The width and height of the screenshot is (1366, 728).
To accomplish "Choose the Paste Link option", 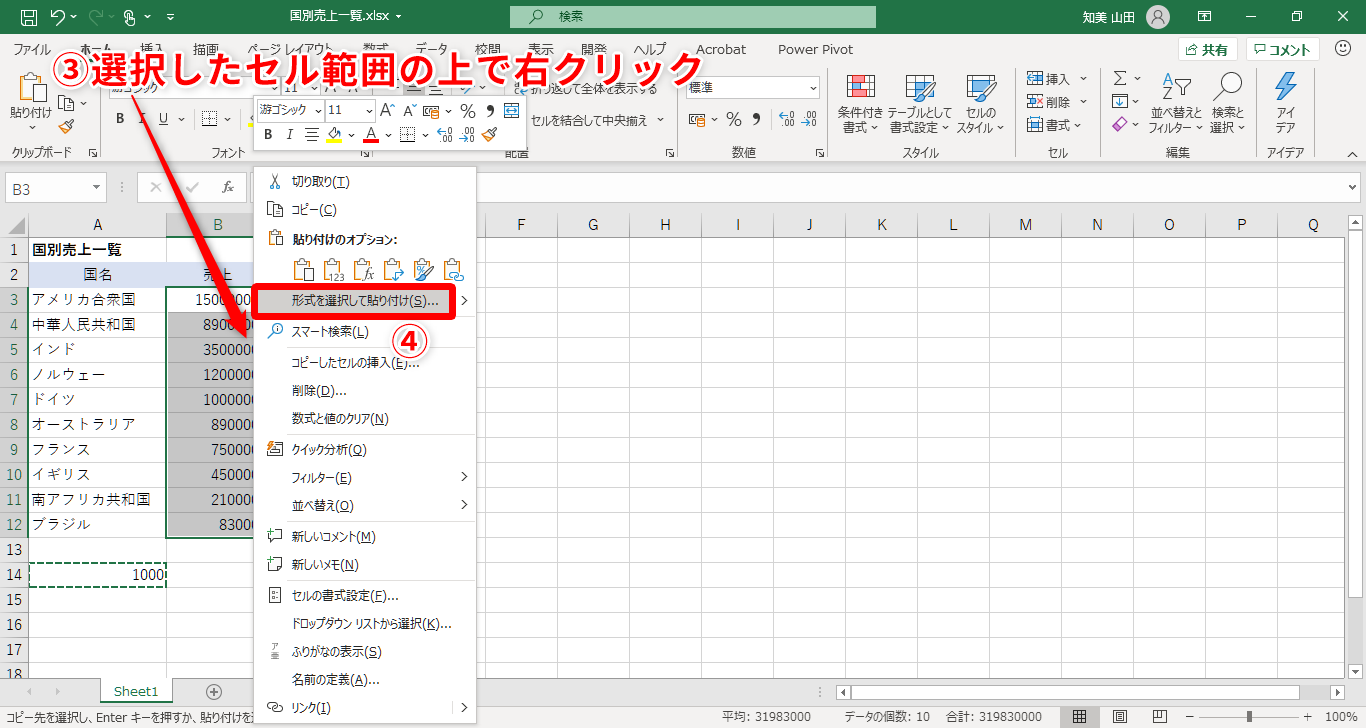I will (x=453, y=269).
